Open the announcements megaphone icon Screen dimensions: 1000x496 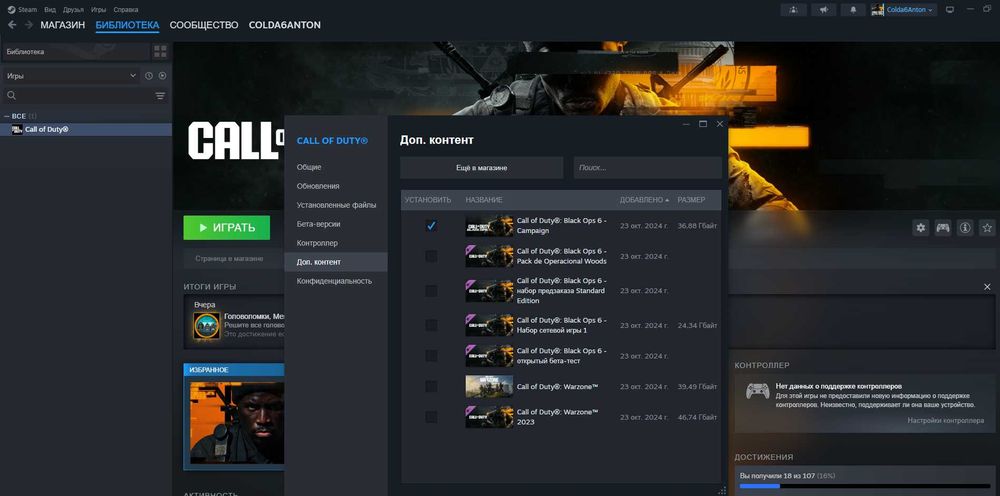(823, 10)
